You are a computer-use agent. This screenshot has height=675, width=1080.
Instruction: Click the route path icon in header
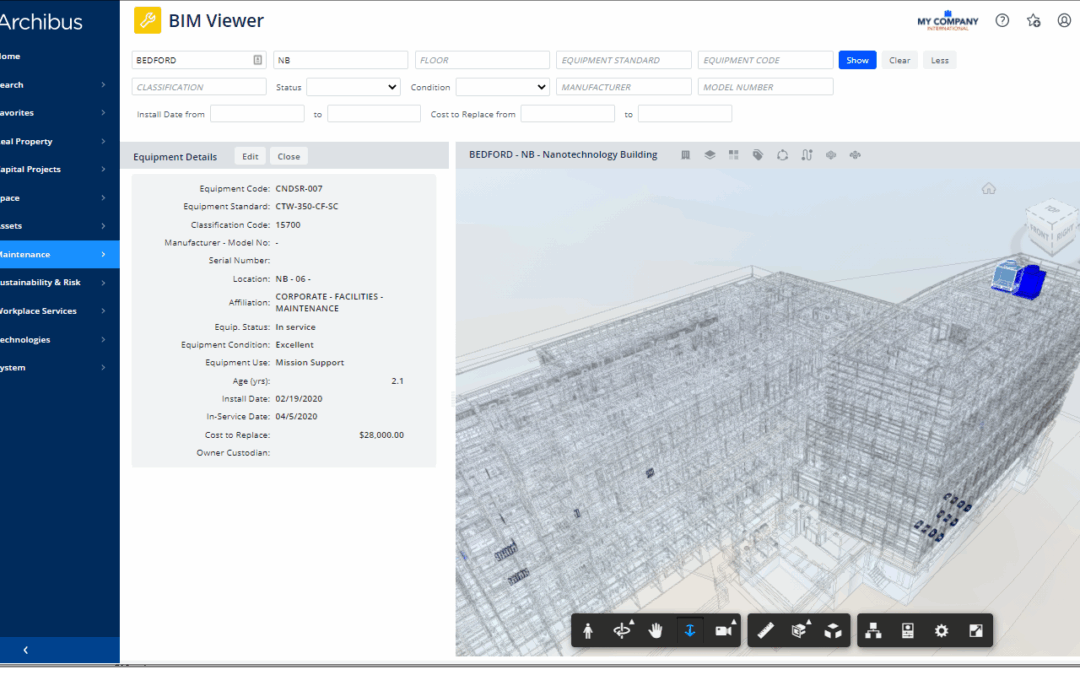[807, 155]
